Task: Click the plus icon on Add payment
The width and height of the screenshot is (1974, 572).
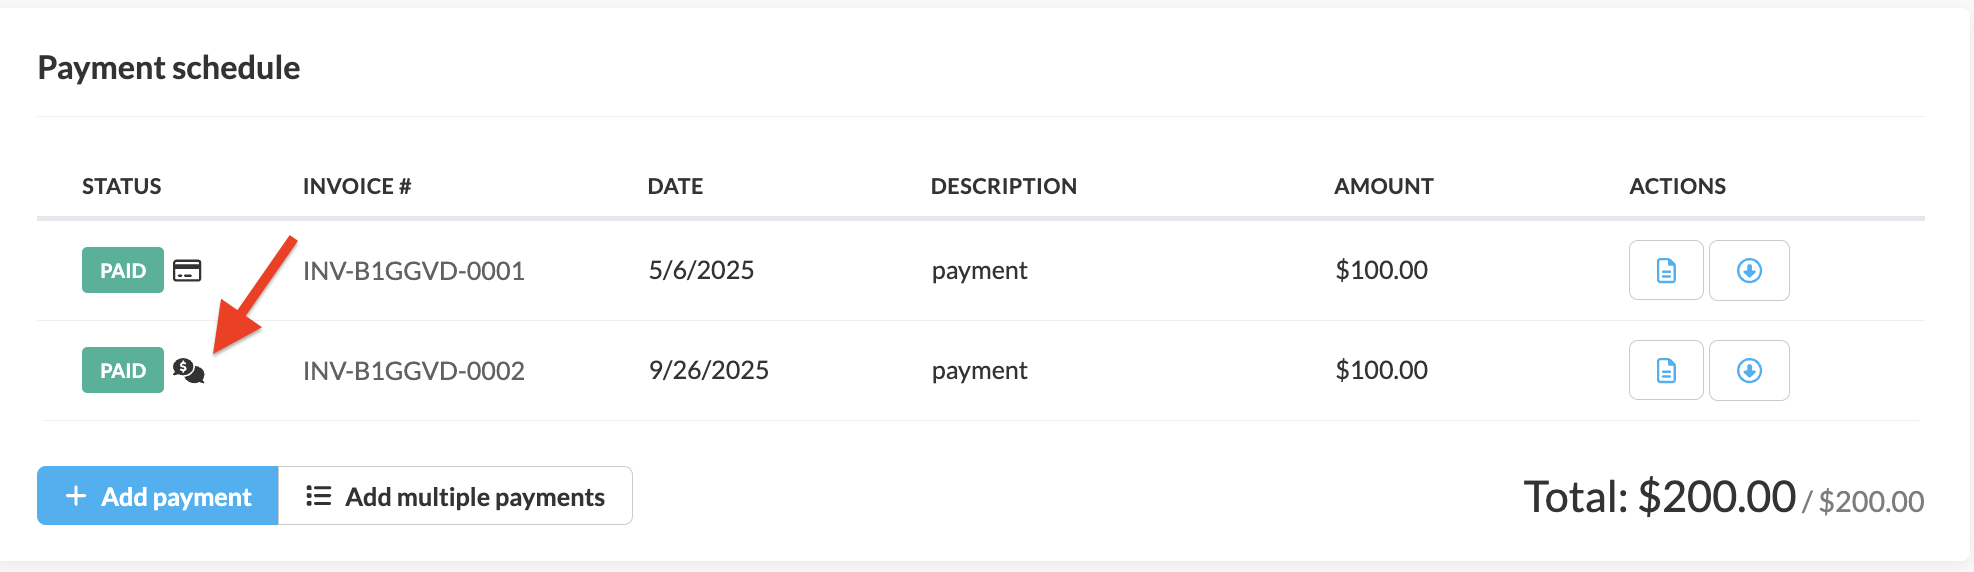Action: [76, 496]
